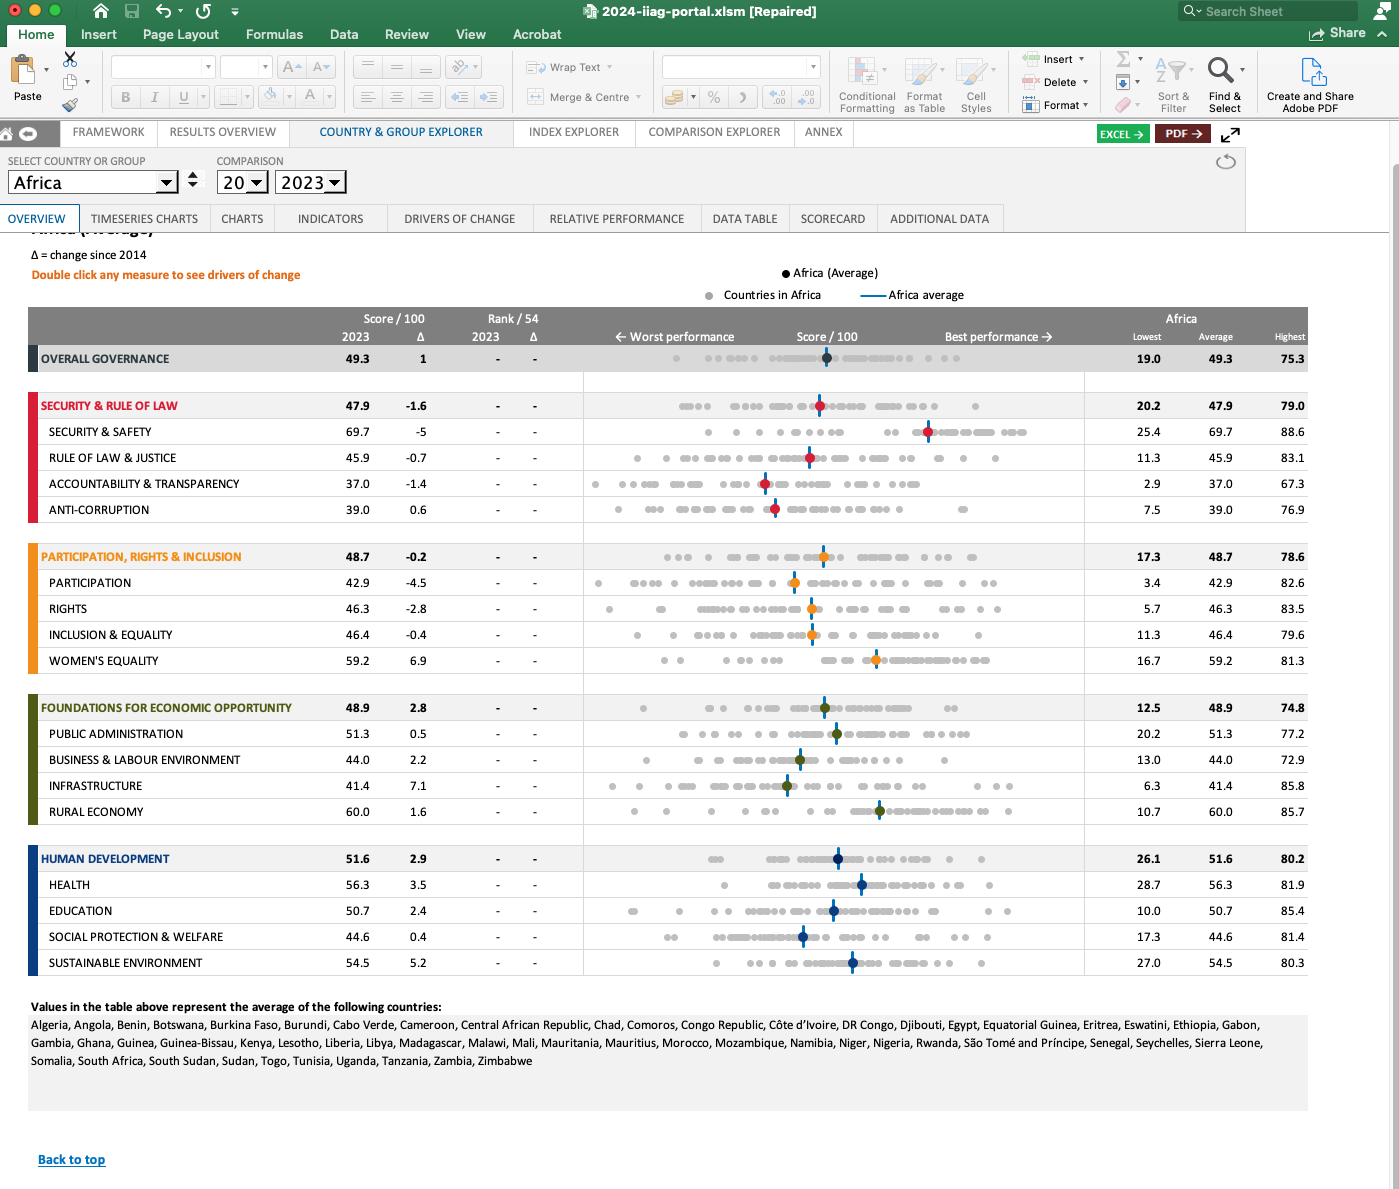Click the Search Sheet field
This screenshot has height=1189, width=1399.
point(1268,11)
